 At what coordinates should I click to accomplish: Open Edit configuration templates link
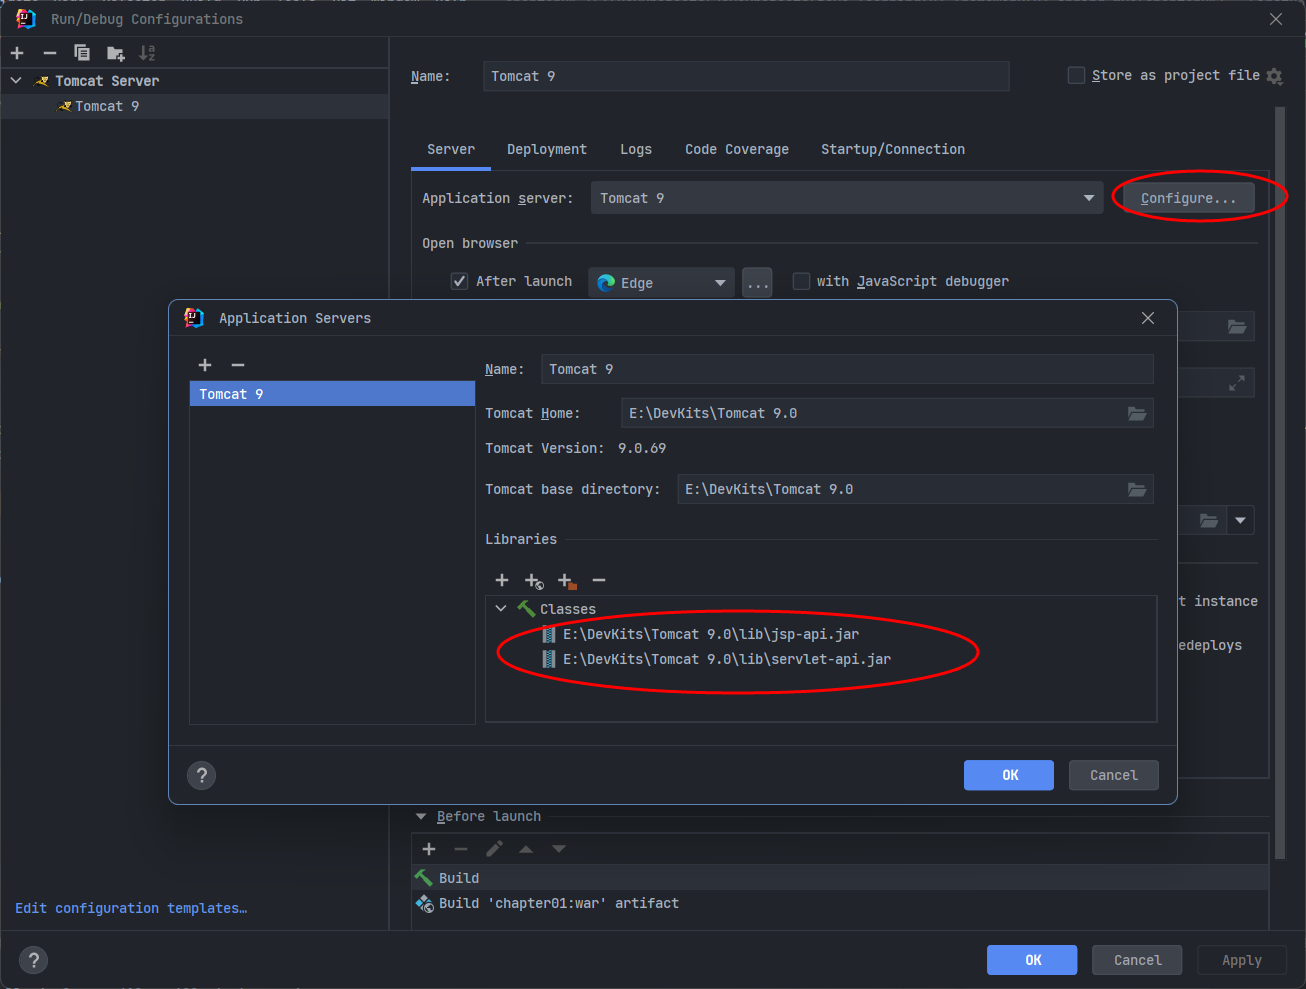click(x=131, y=908)
